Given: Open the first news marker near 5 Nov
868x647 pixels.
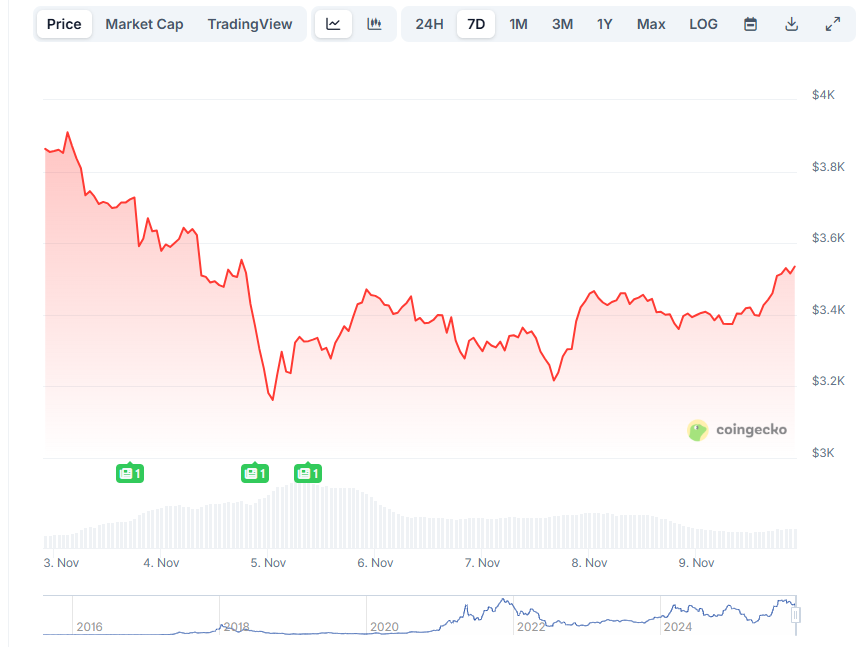Looking at the screenshot, I should [255, 473].
